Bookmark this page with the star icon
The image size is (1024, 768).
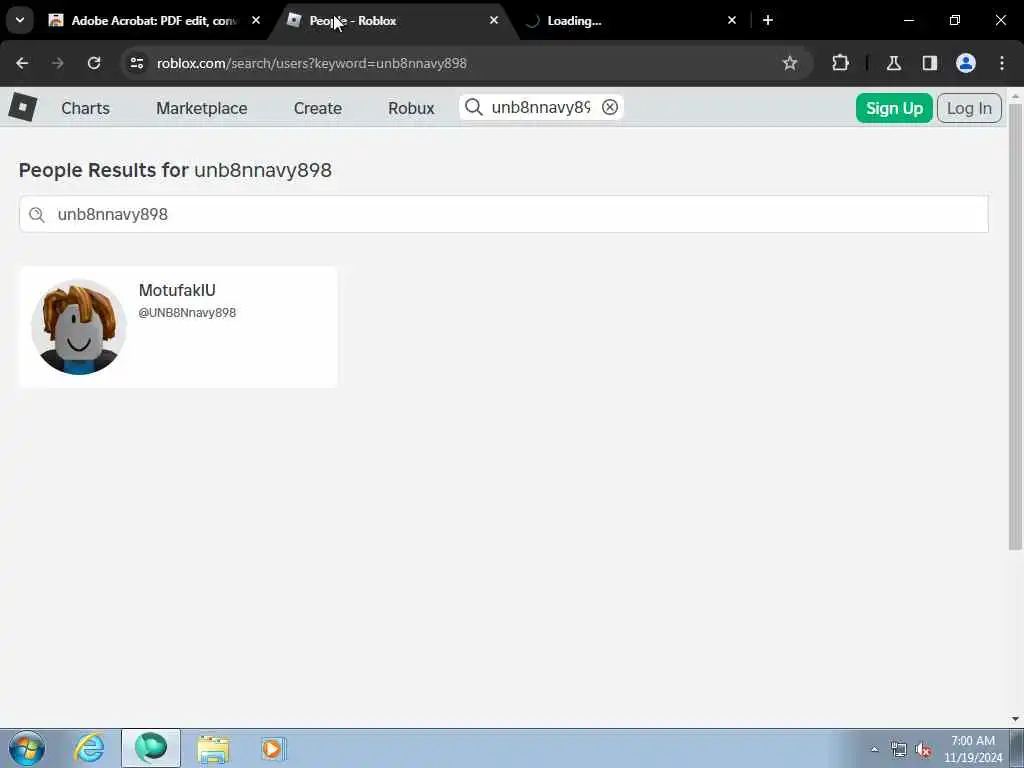(x=790, y=63)
